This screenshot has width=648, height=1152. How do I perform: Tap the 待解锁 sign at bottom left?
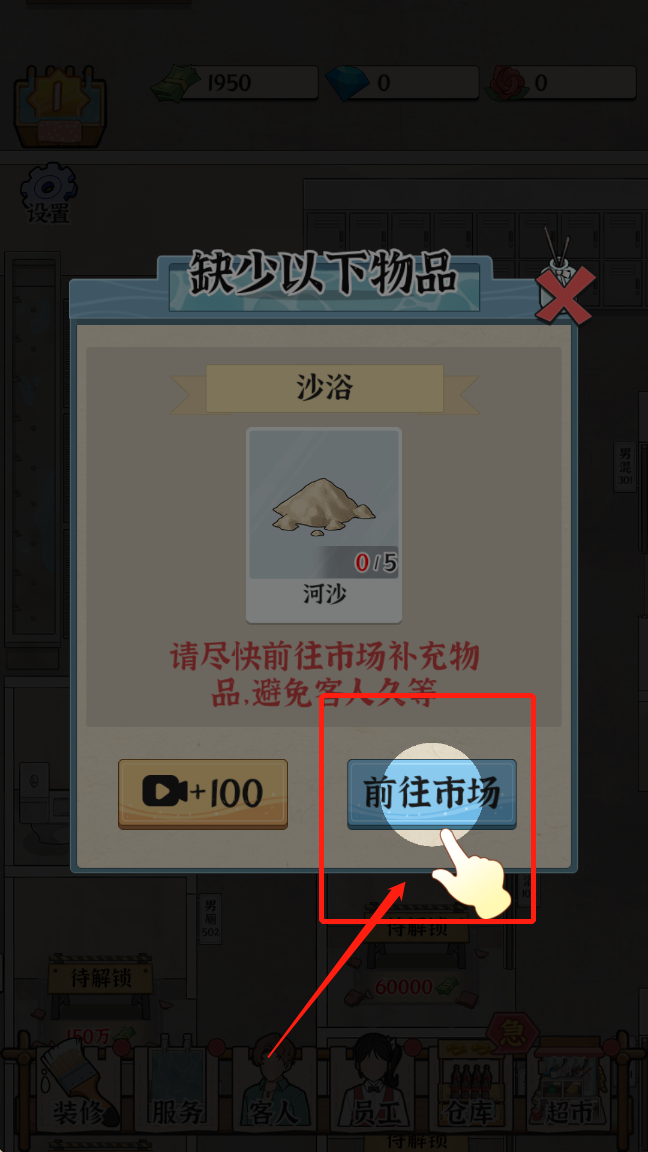(101, 979)
